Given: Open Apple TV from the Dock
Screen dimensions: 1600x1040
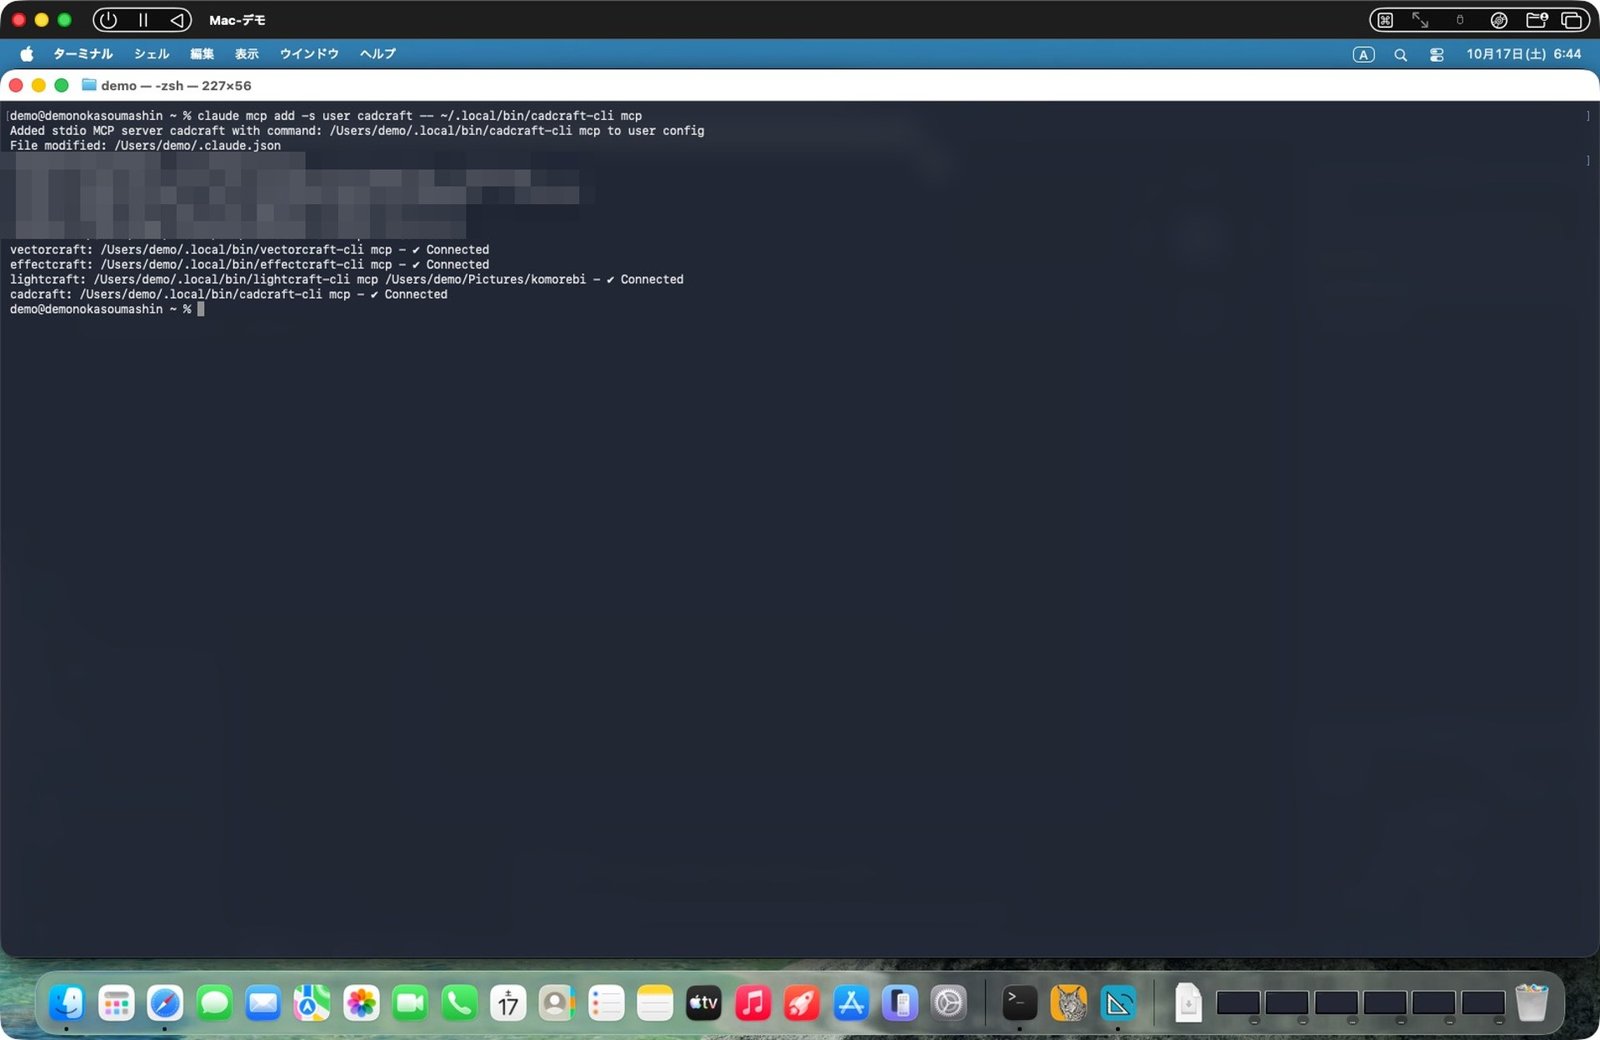Looking at the screenshot, I should pyautogui.click(x=704, y=1003).
